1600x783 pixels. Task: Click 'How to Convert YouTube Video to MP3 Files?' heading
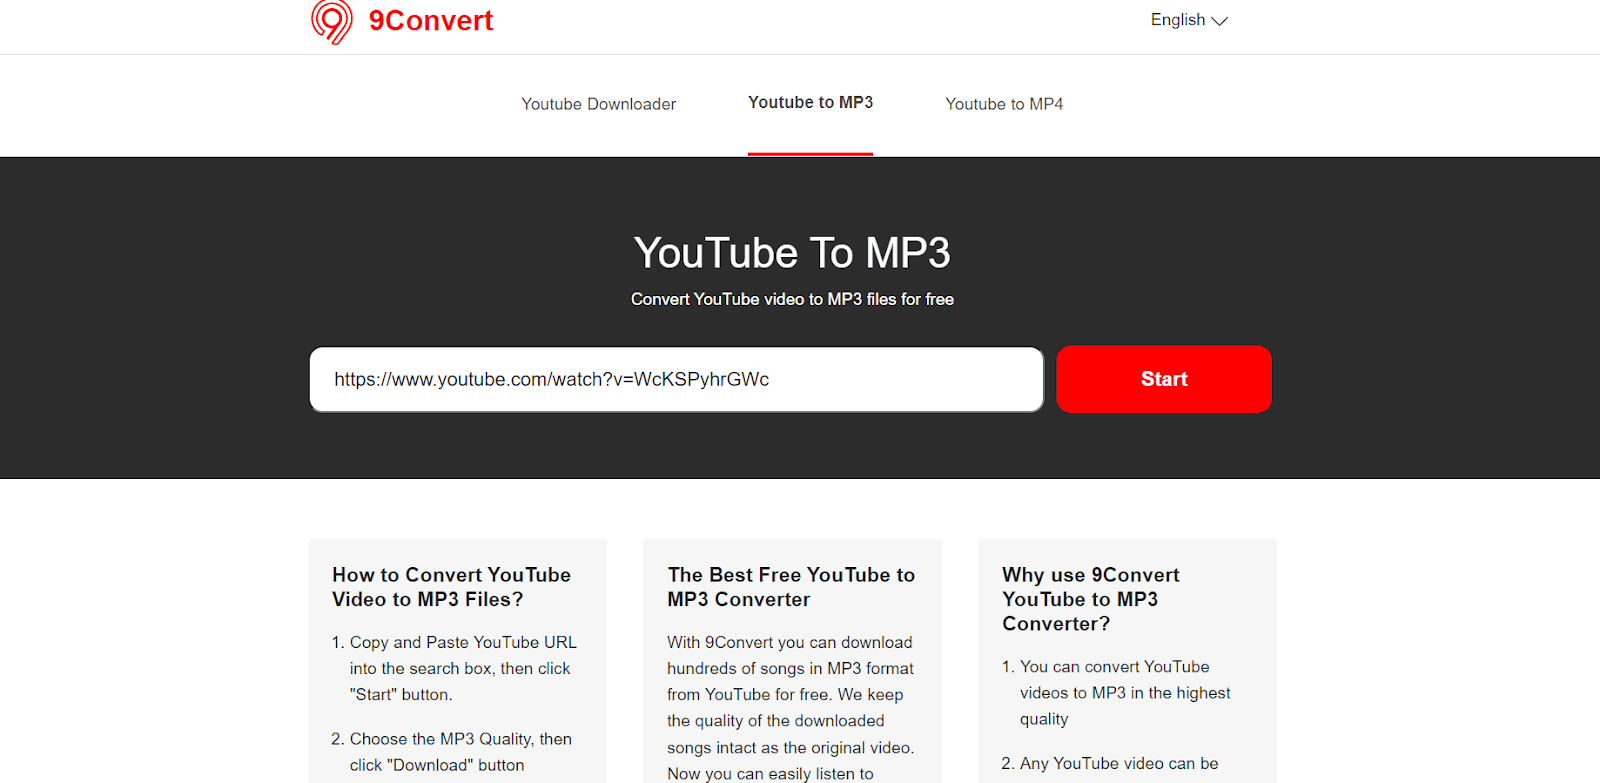pyautogui.click(x=452, y=587)
